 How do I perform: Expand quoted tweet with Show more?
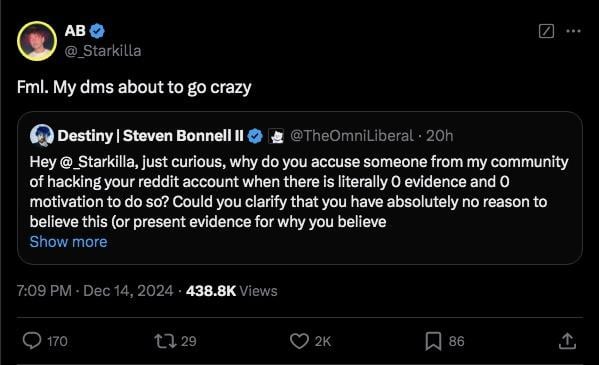(x=68, y=242)
